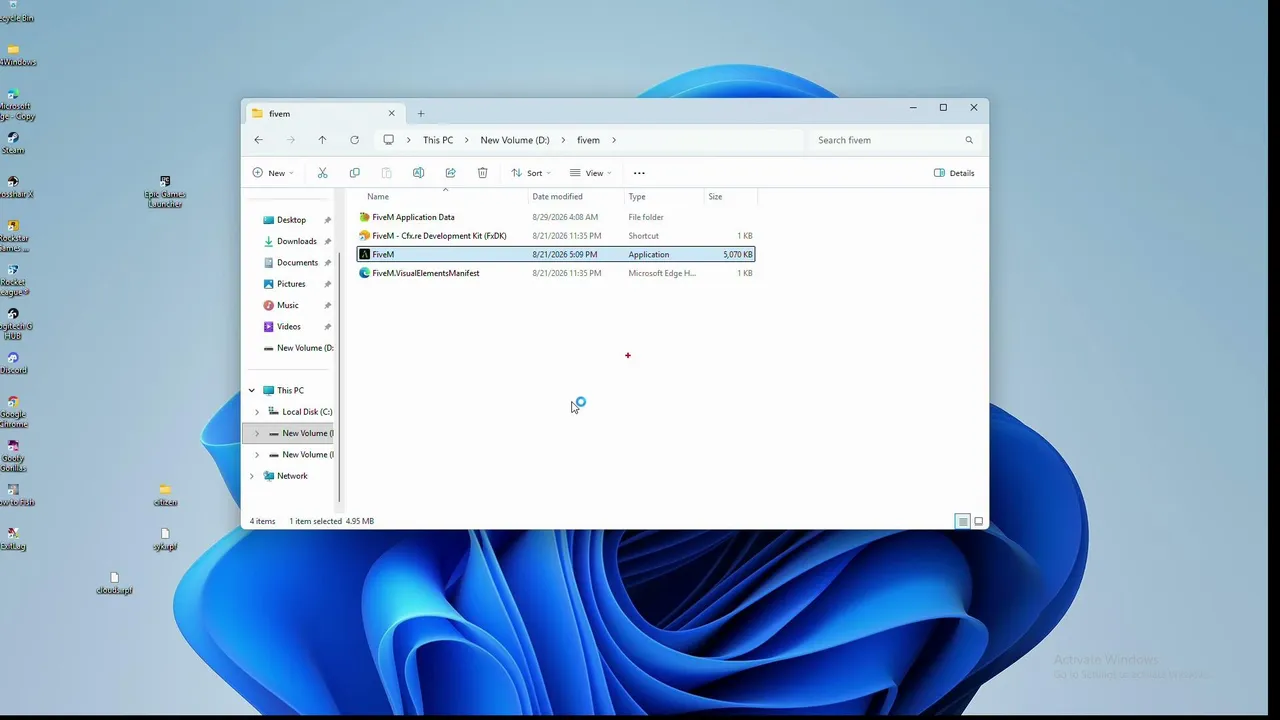Screen dimensions: 1280x720
Task: Select the Goofy Gorillas desktop icon
Action: (x=13, y=456)
